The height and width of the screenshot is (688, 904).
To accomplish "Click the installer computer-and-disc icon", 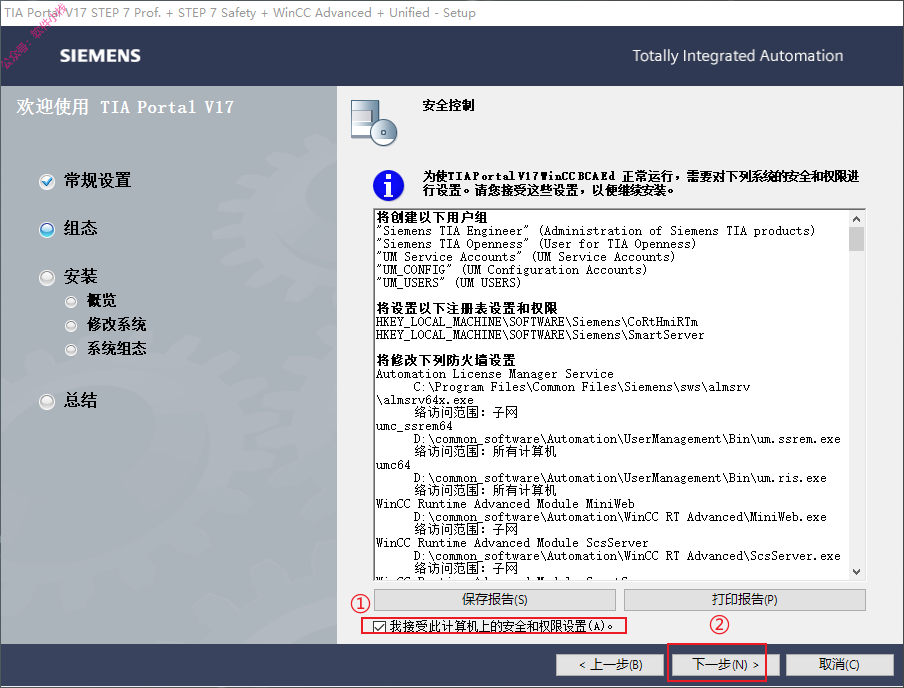I will [374, 122].
